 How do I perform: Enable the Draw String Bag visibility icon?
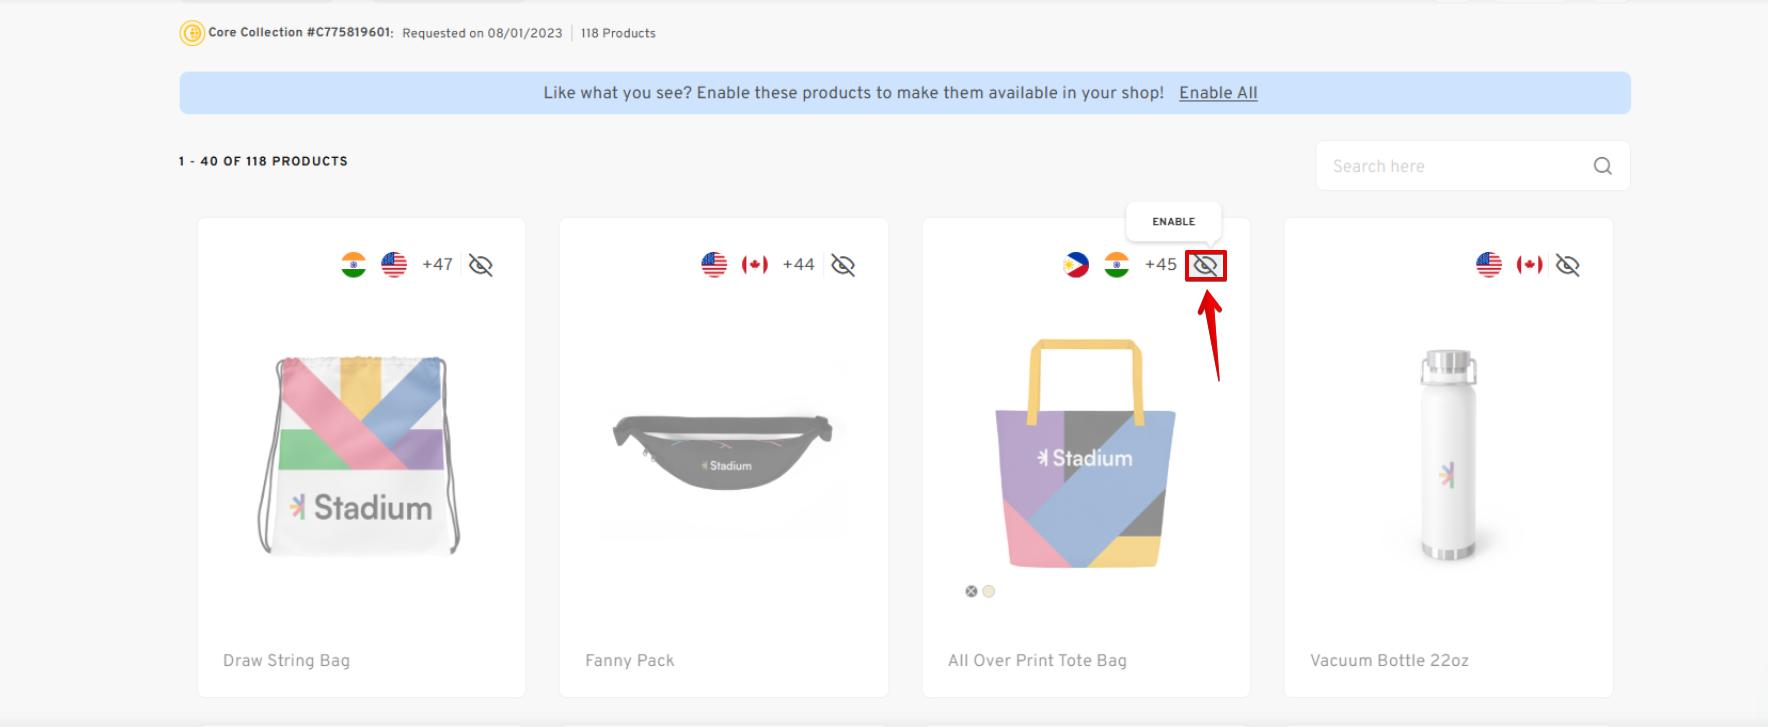(x=481, y=265)
